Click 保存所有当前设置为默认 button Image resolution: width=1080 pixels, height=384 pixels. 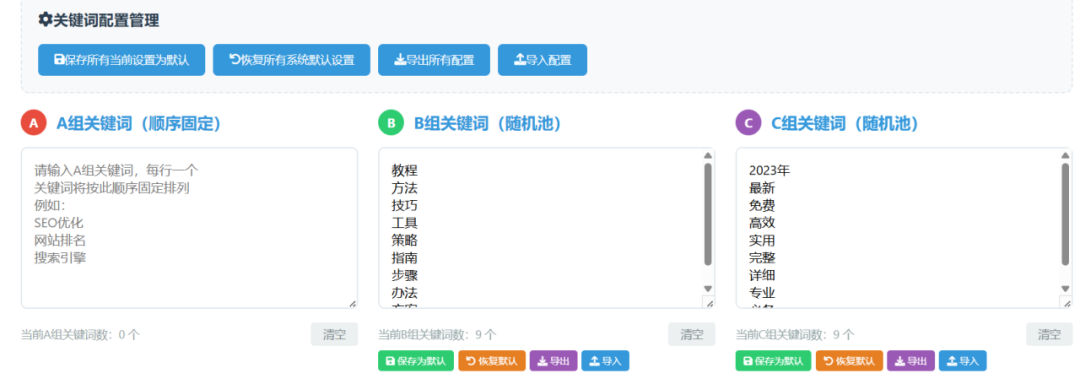click(121, 60)
